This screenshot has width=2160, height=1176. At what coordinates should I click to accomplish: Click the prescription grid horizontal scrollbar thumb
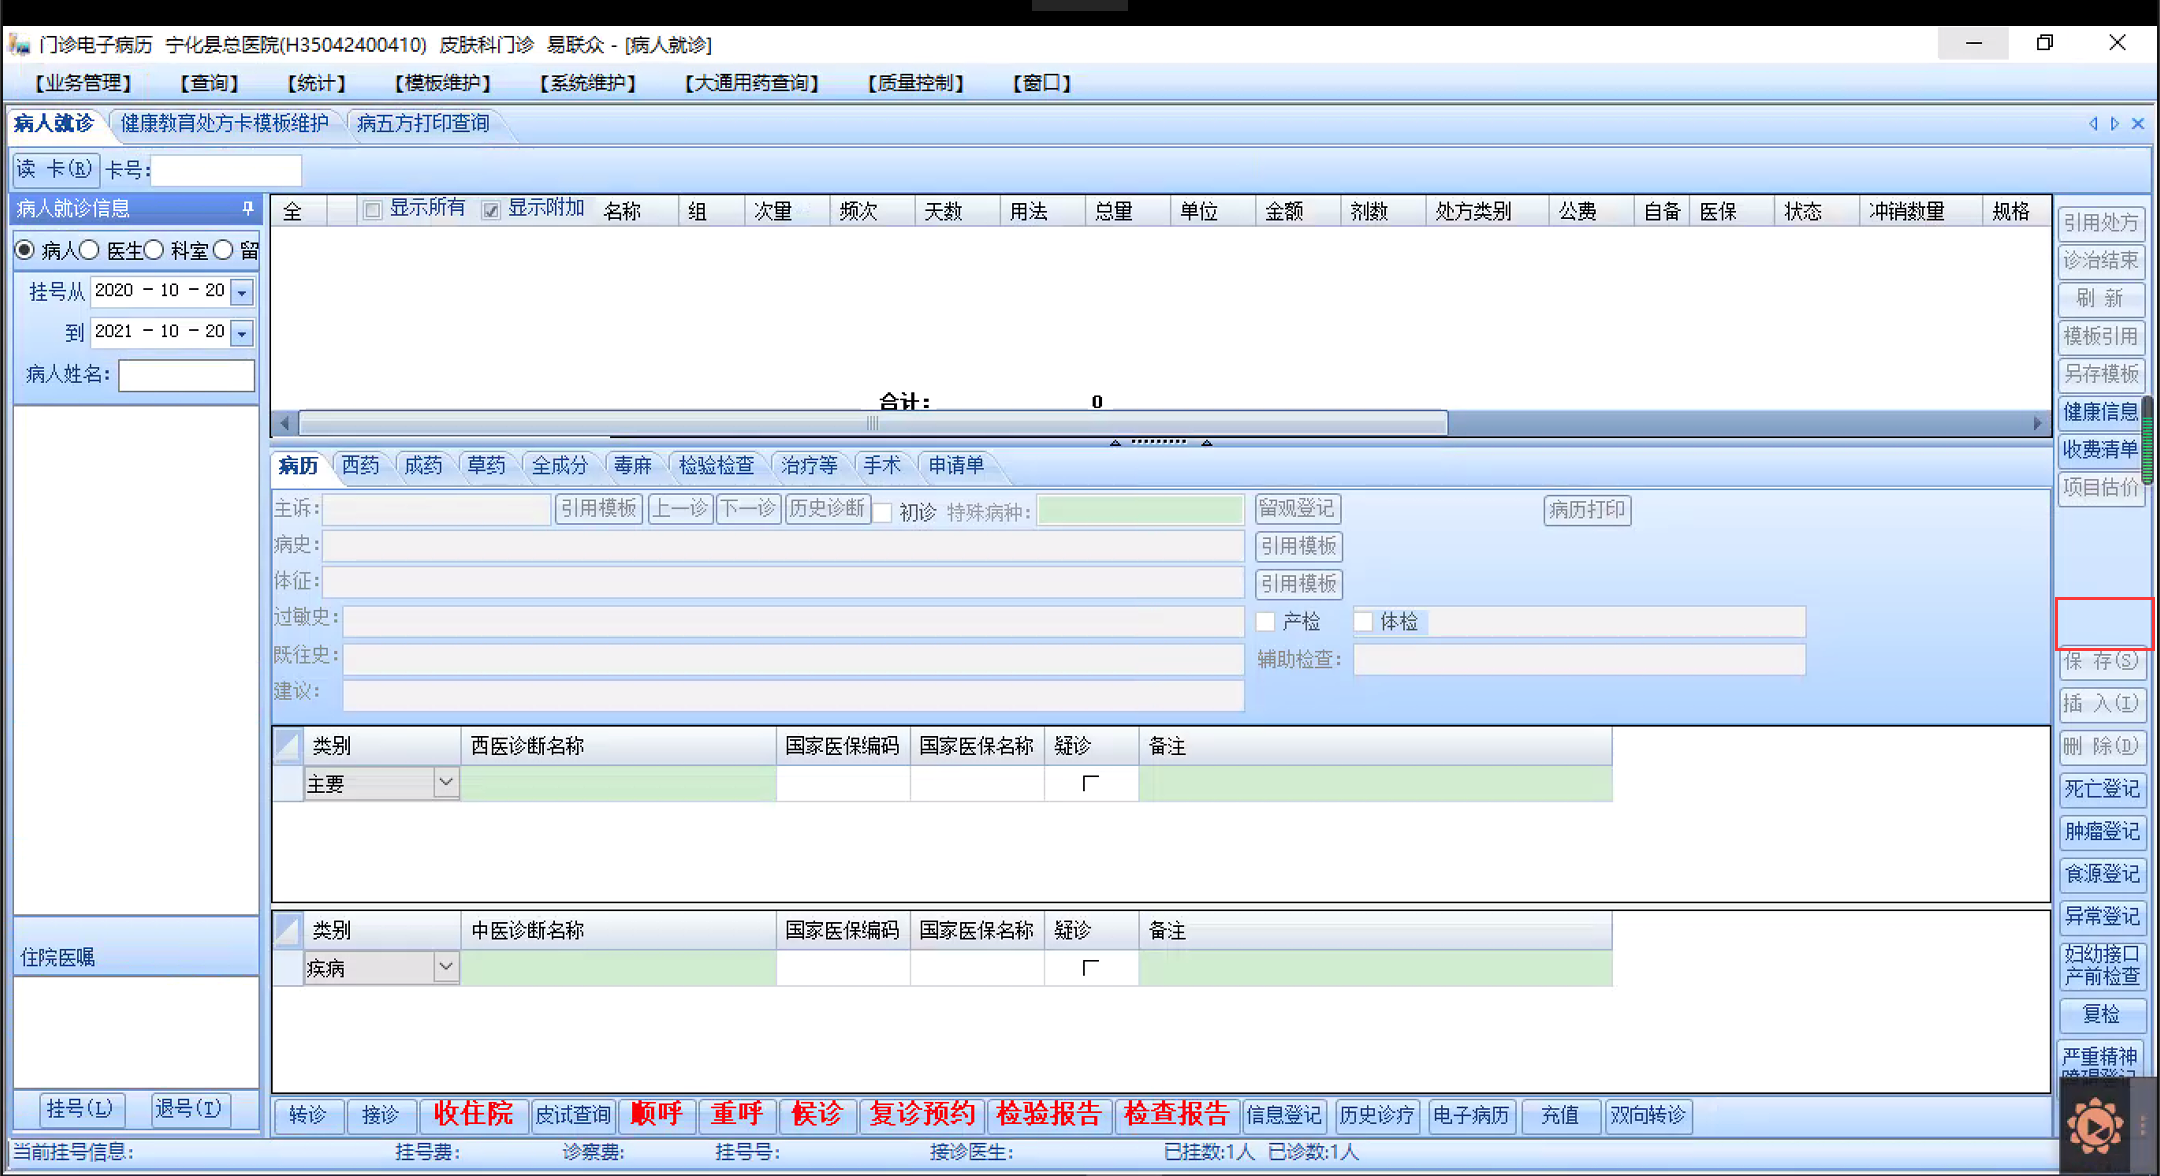(872, 423)
